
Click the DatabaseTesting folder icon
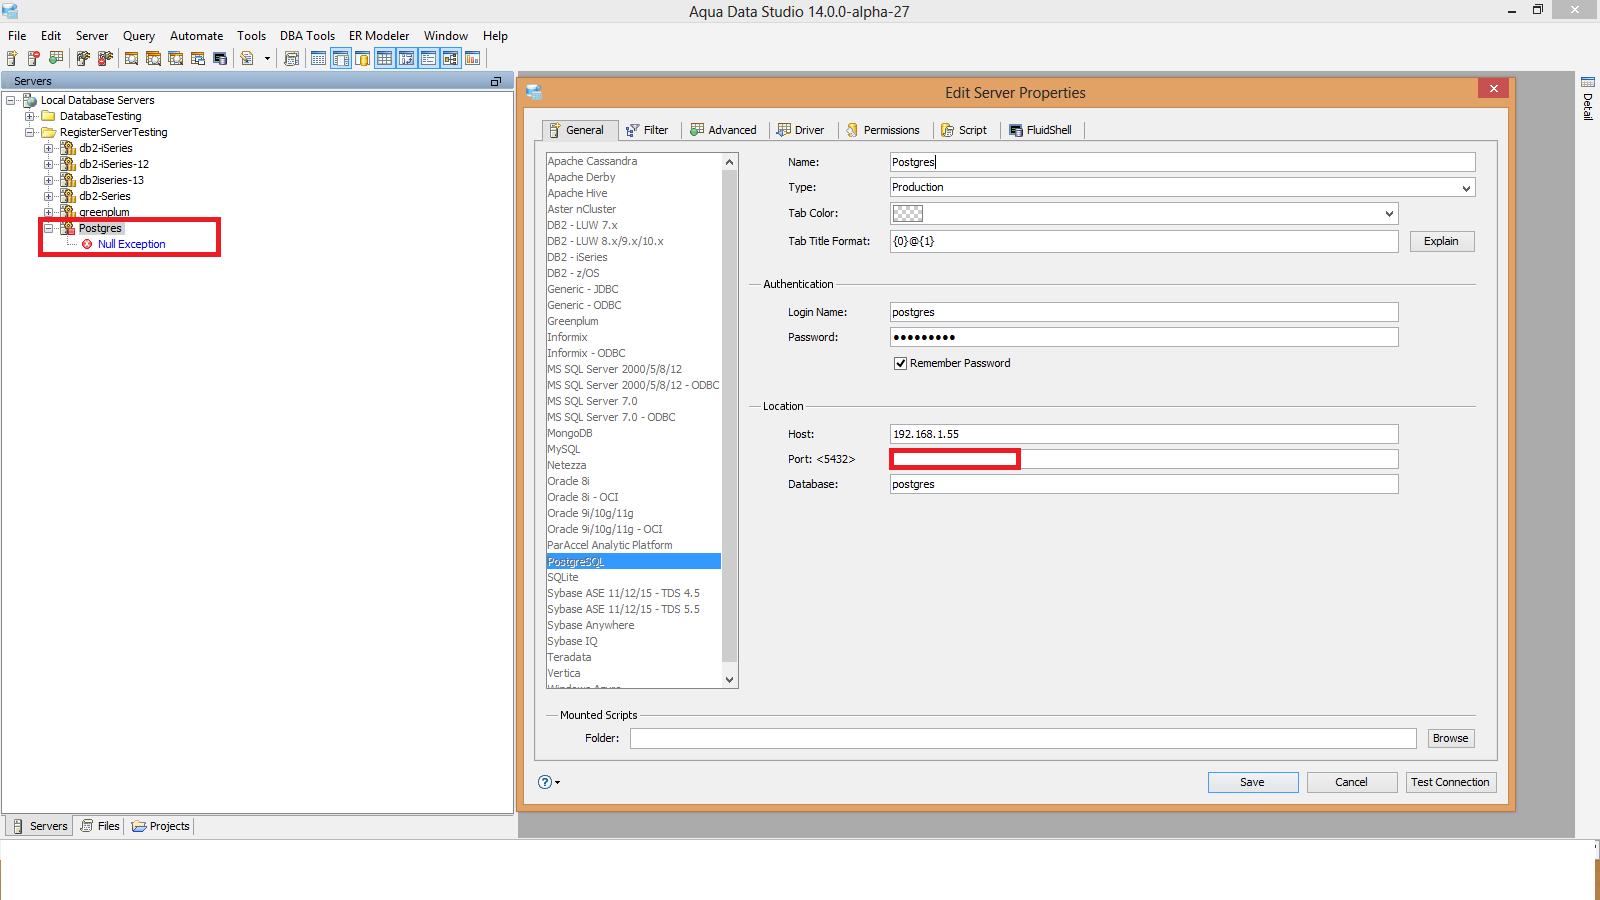pos(48,116)
